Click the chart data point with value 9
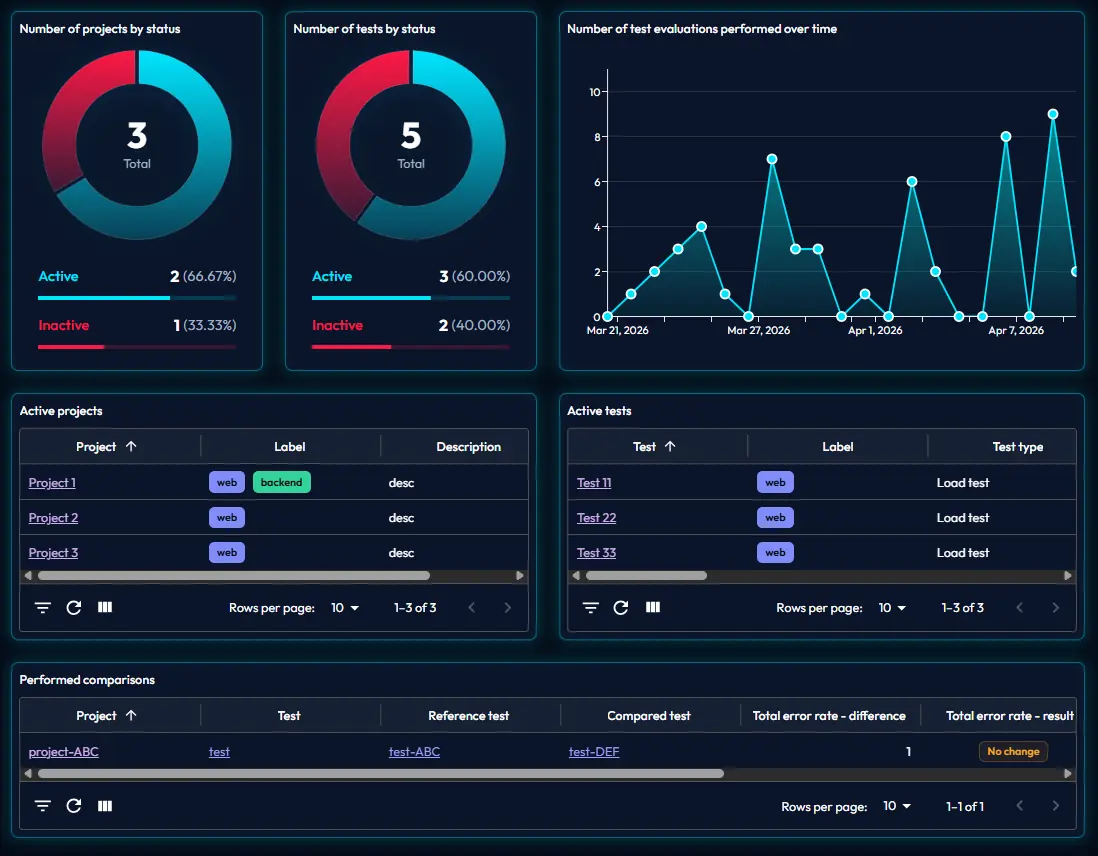Screen dimensions: 1098x856 click(1052, 114)
